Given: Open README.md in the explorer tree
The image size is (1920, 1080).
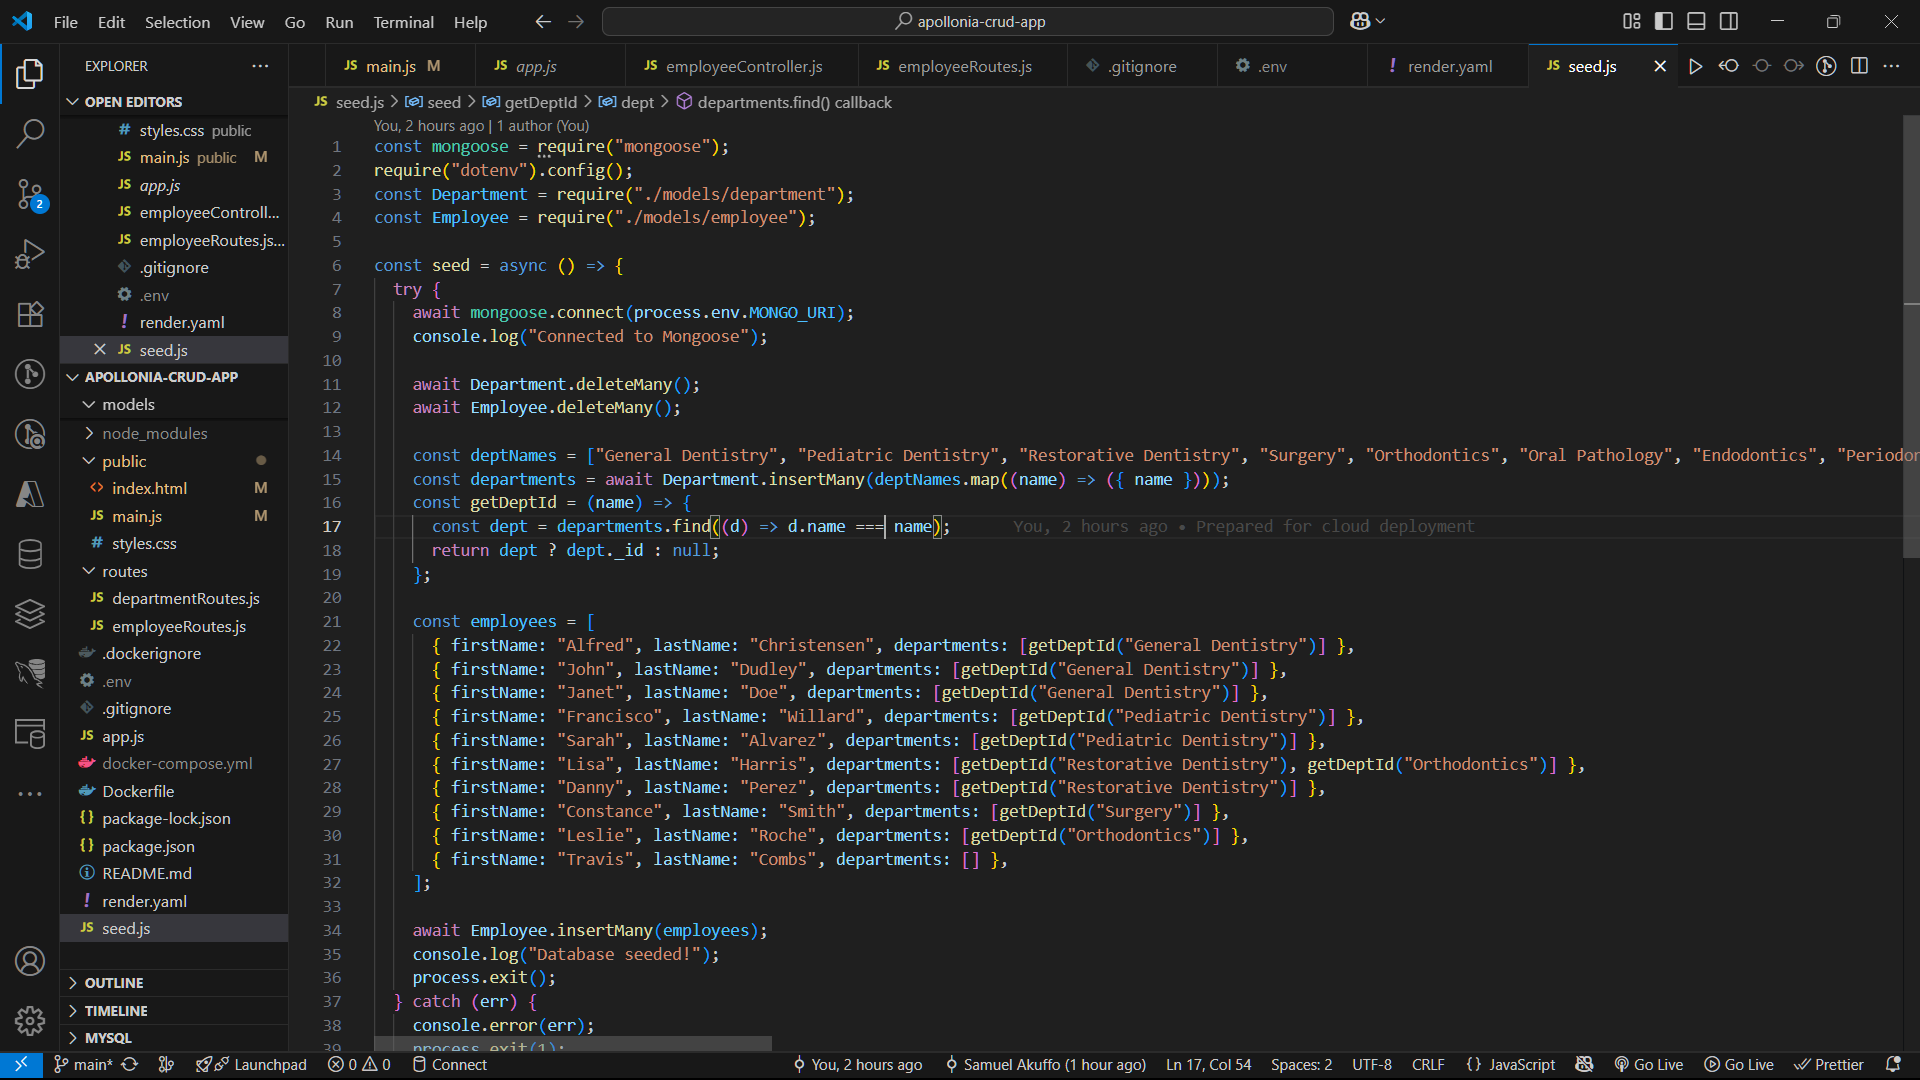Looking at the screenshot, I should pos(147,873).
